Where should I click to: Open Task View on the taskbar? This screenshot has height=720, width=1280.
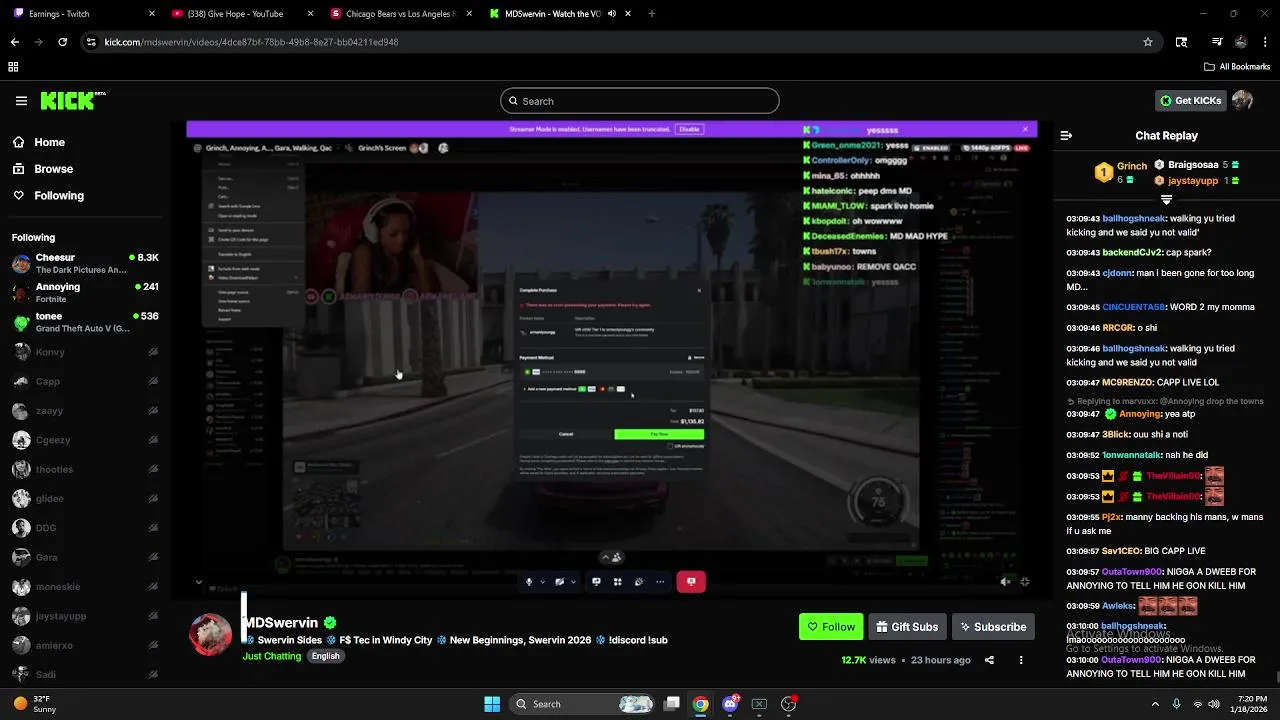[672, 704]
